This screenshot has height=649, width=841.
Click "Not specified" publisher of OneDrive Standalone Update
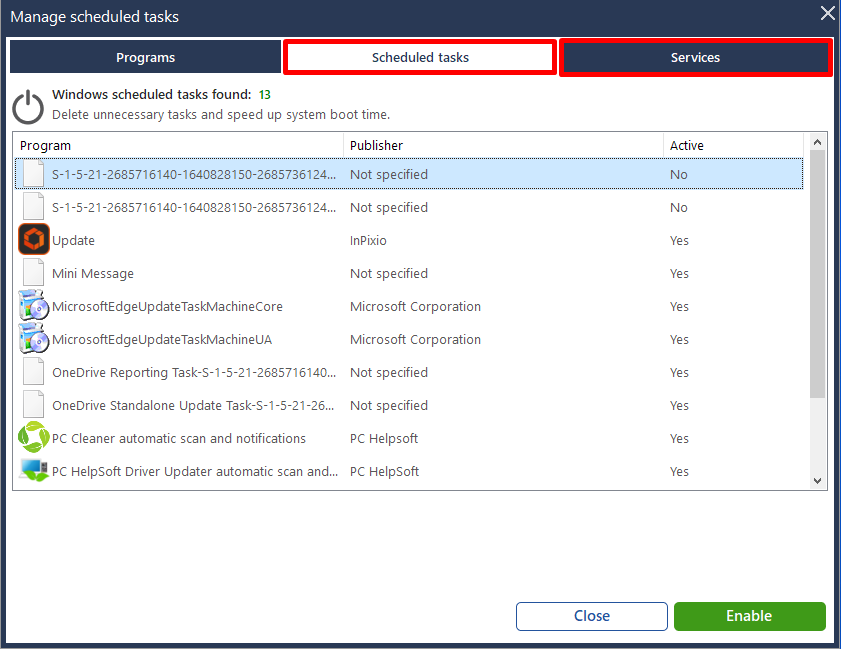(x=389, y=405)
